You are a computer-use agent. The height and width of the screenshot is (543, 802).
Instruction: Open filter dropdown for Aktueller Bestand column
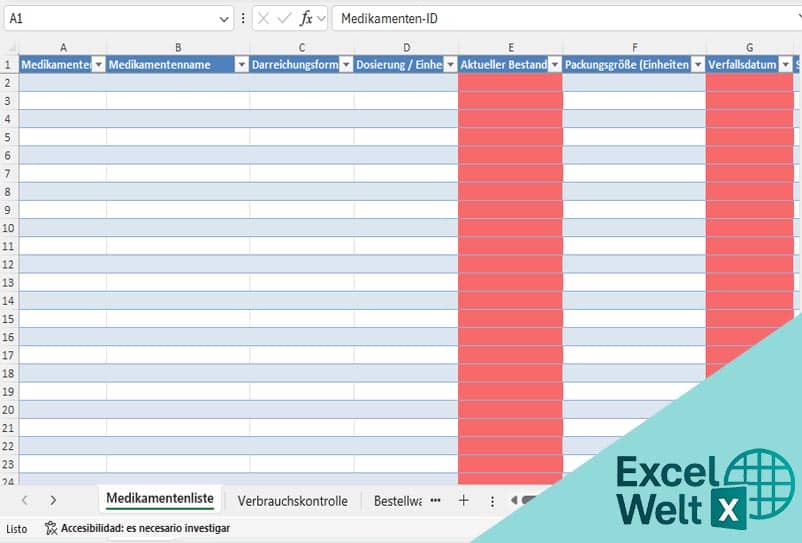tap(555, 64)
